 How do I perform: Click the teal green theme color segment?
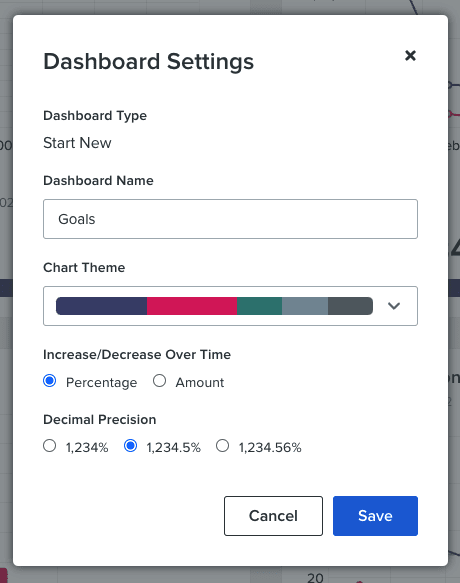pyautogui.click(x=259, y=306)
